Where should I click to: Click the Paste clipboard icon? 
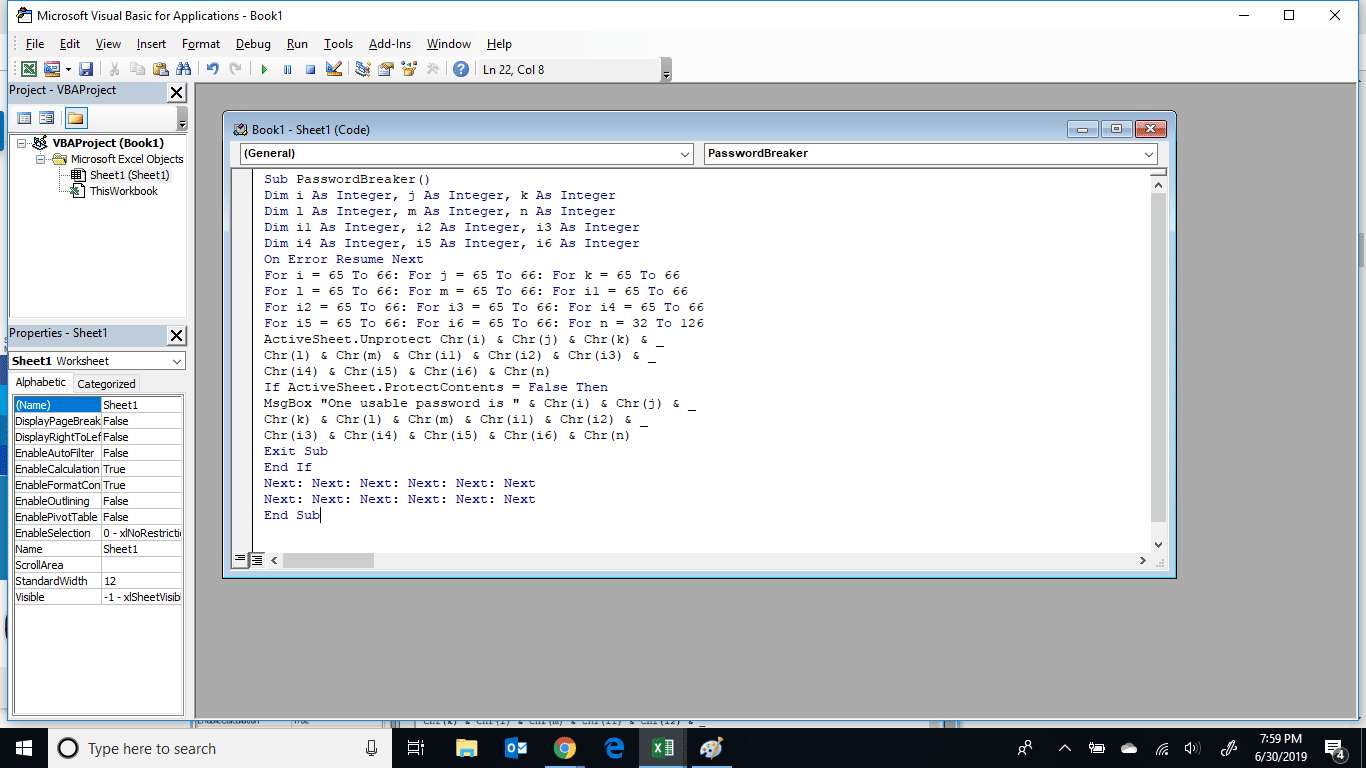click(x=160, y=69)
